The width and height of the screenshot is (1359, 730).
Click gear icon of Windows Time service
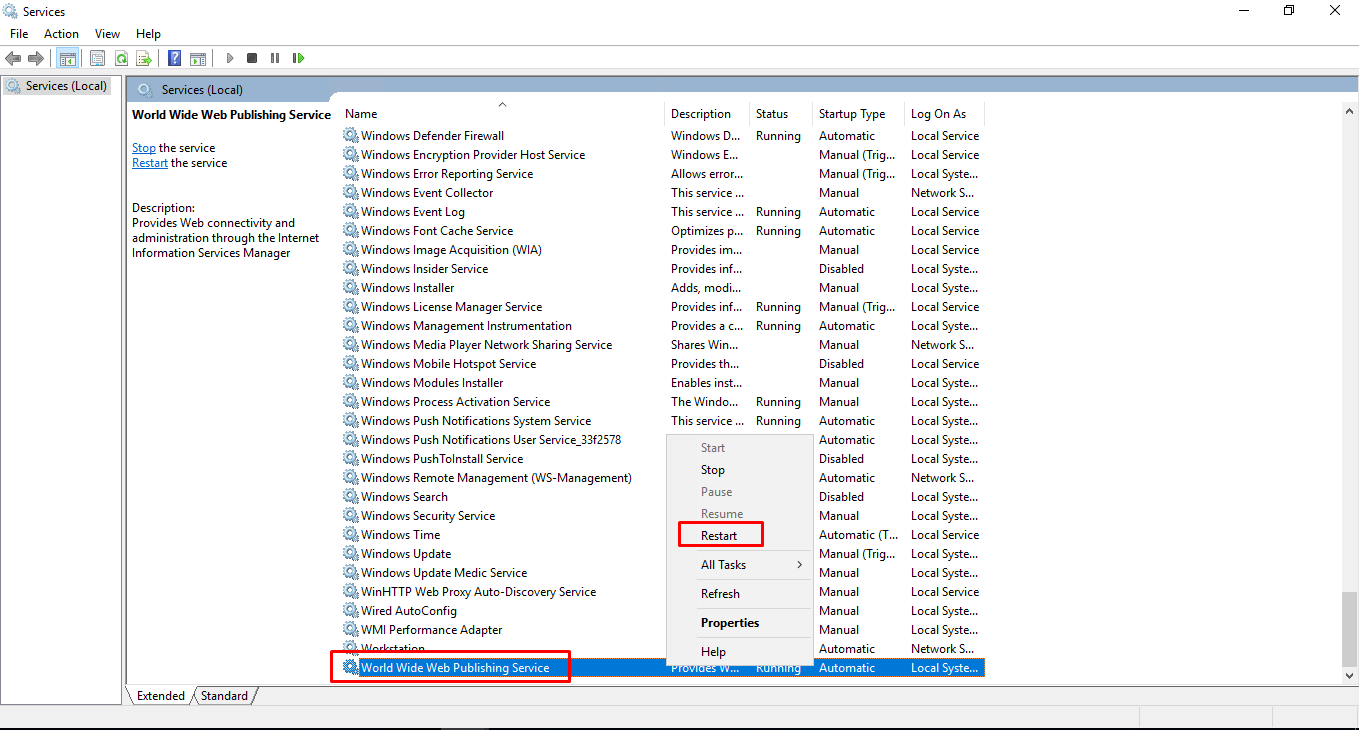point(350,535)
